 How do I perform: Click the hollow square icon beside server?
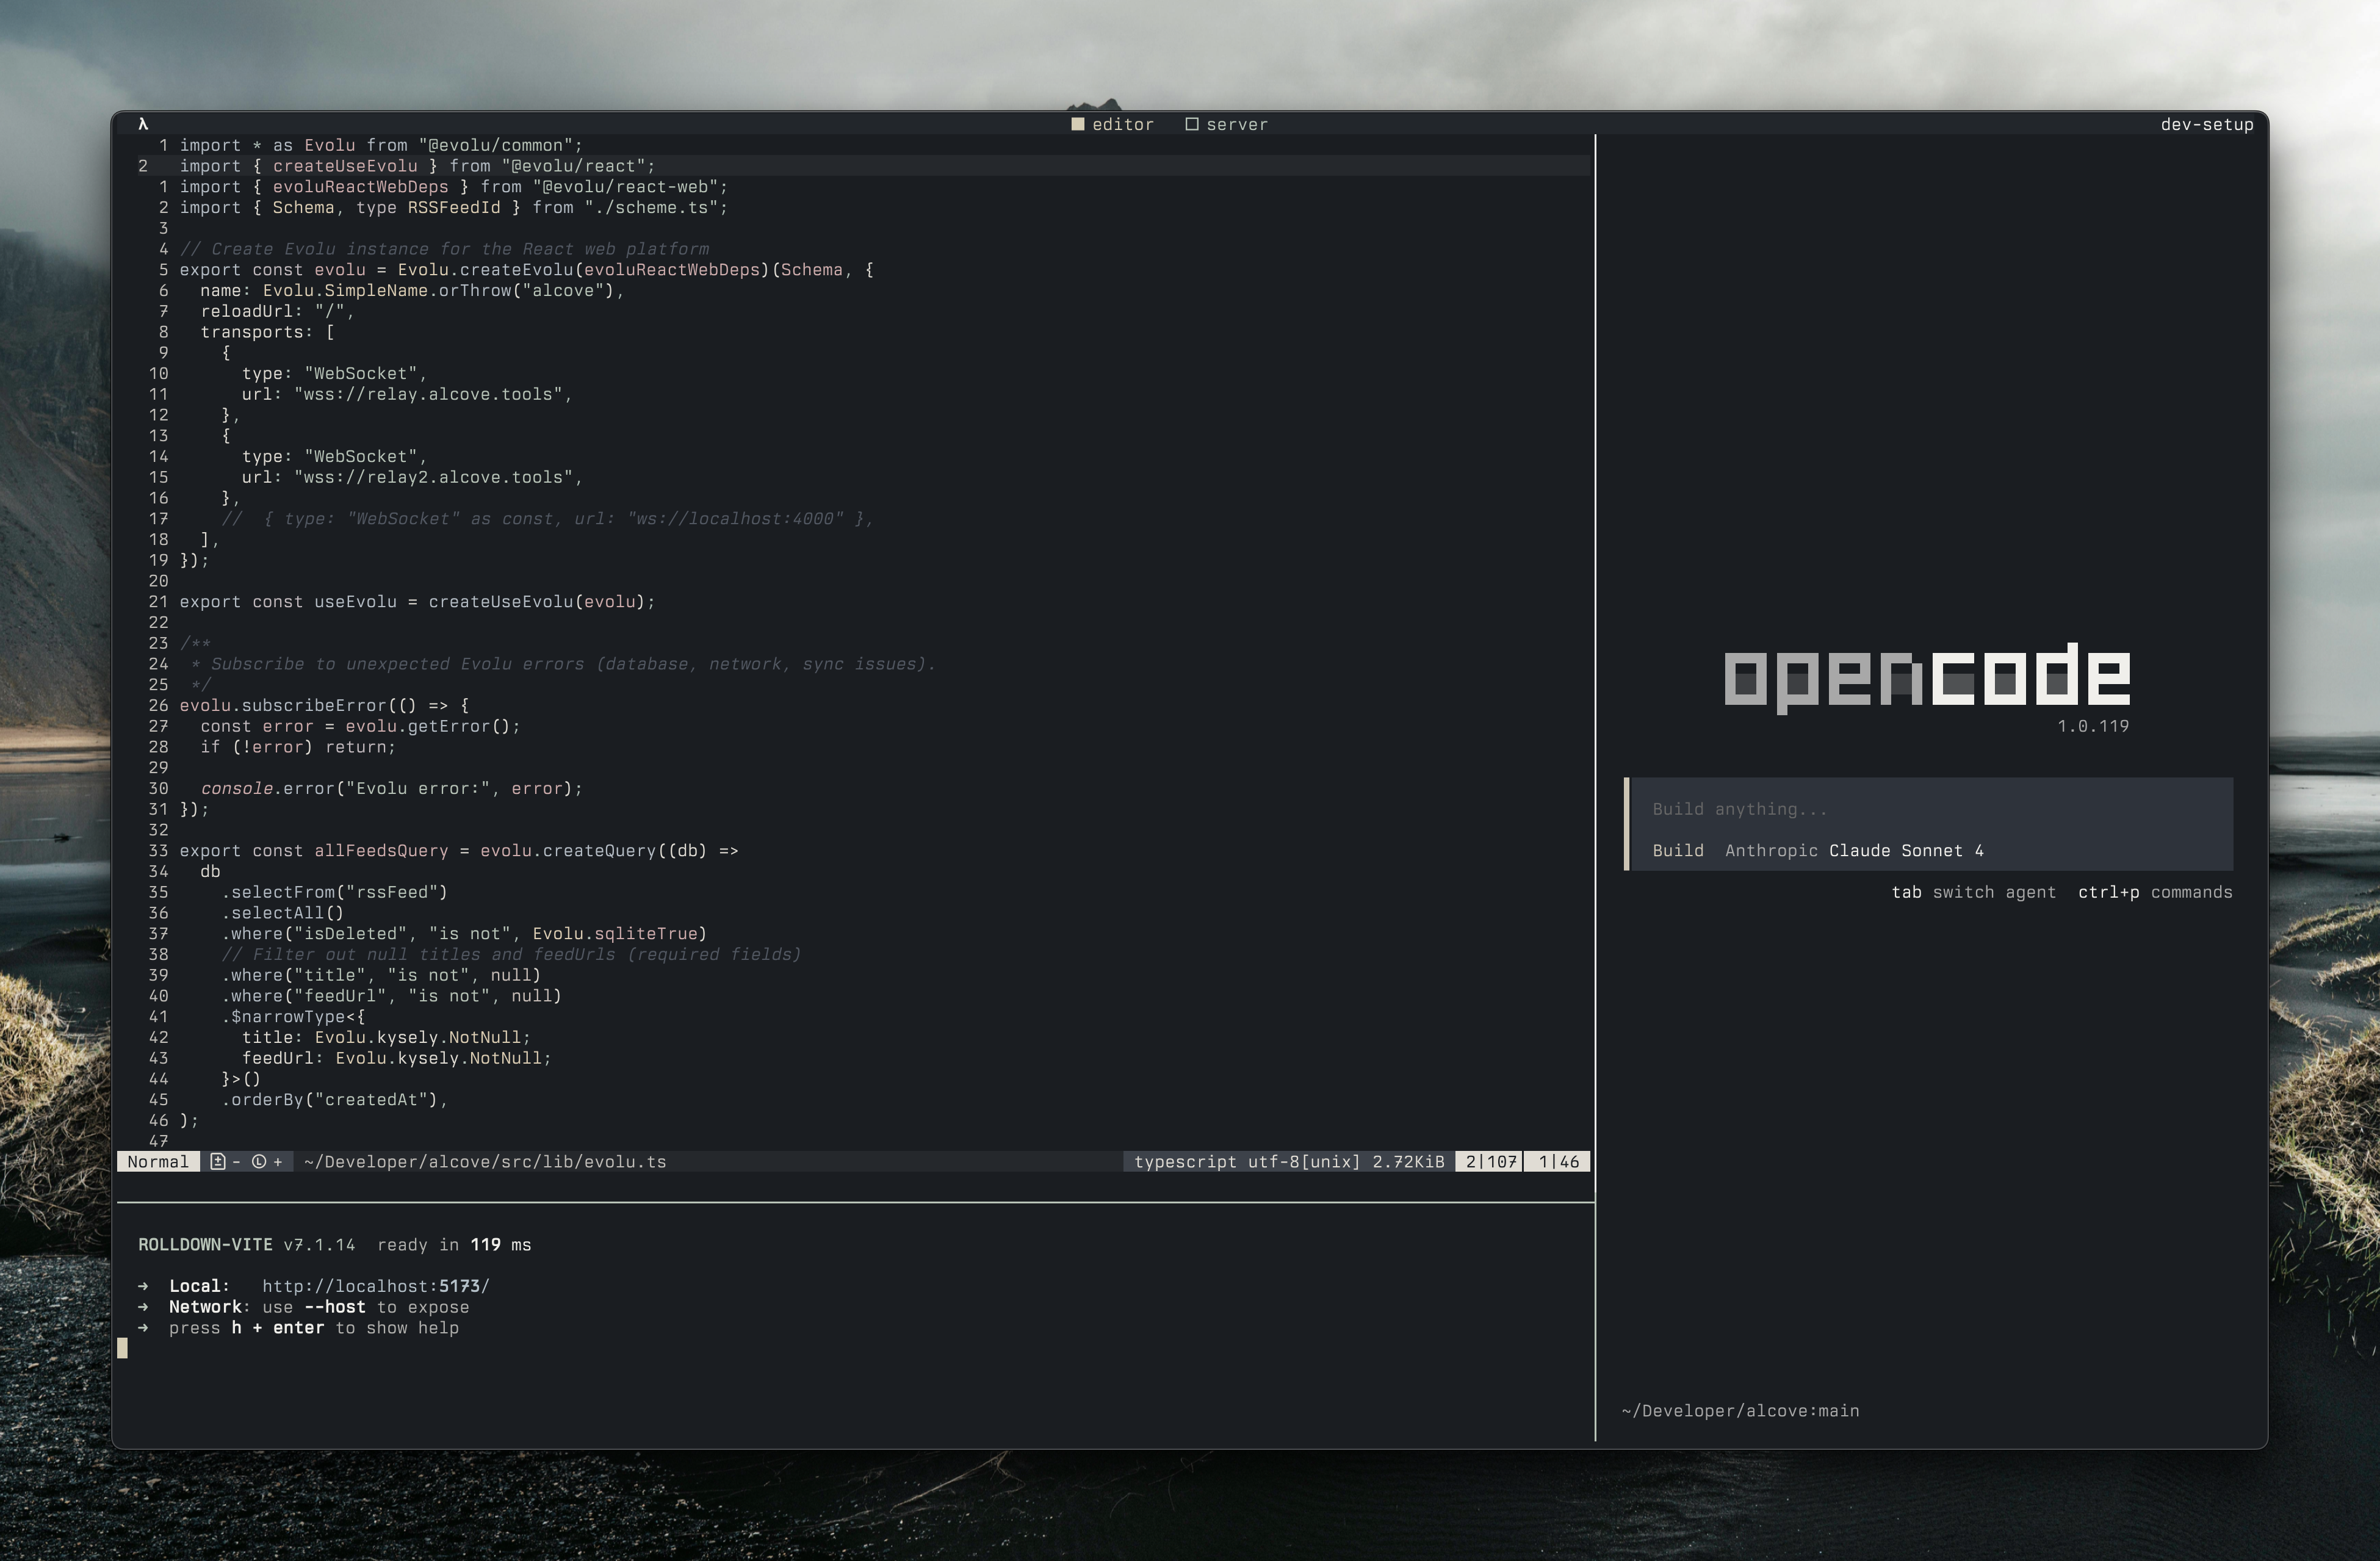click(1192, 124)
